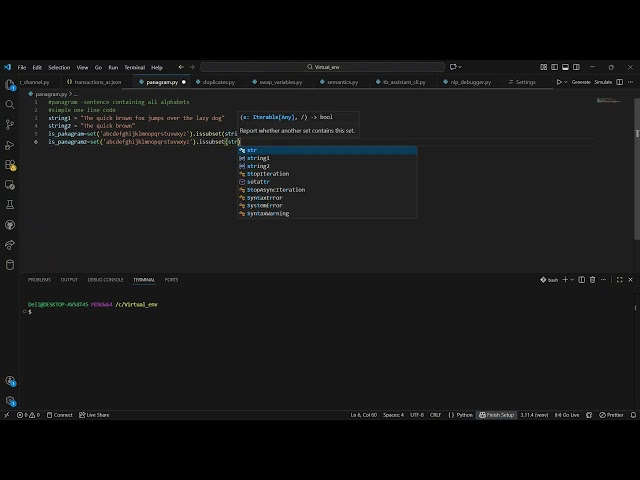Click the code minimap preview
The height and width of the screenshot is (480, 640).
(x=608, y=100)
